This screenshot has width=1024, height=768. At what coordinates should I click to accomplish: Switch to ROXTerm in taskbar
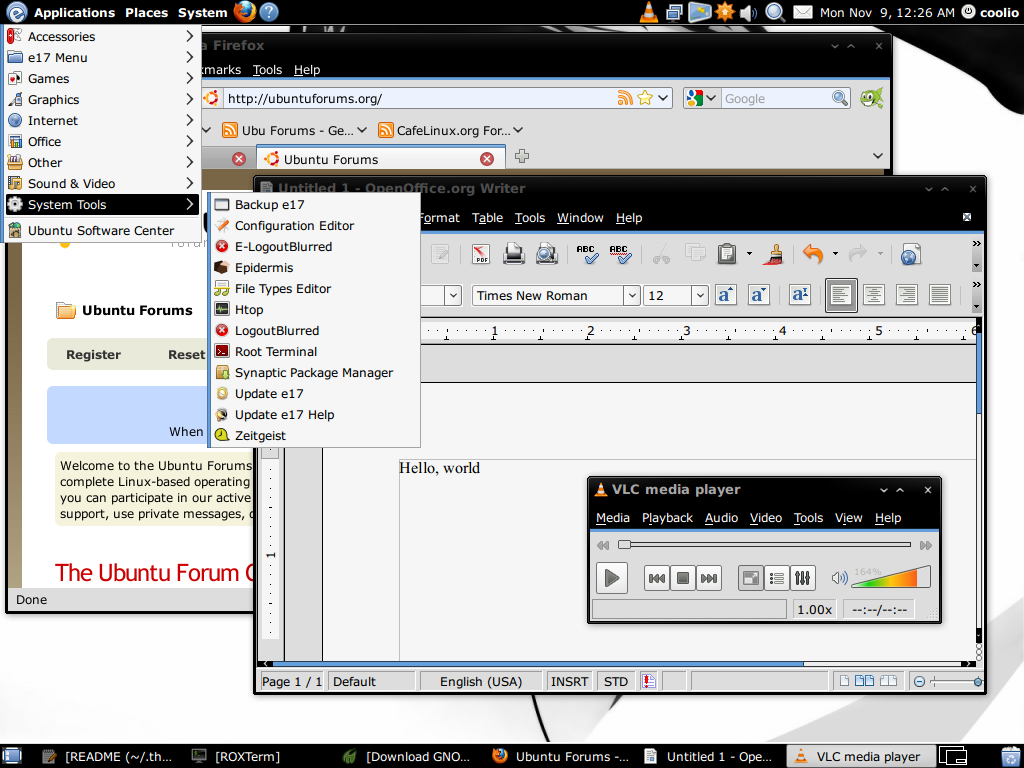[238, 756]
